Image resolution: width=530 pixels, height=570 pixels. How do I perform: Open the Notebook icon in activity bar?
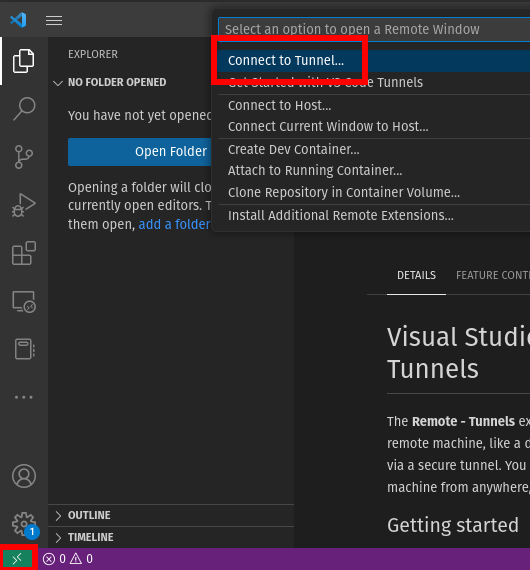tap(24, 349)
